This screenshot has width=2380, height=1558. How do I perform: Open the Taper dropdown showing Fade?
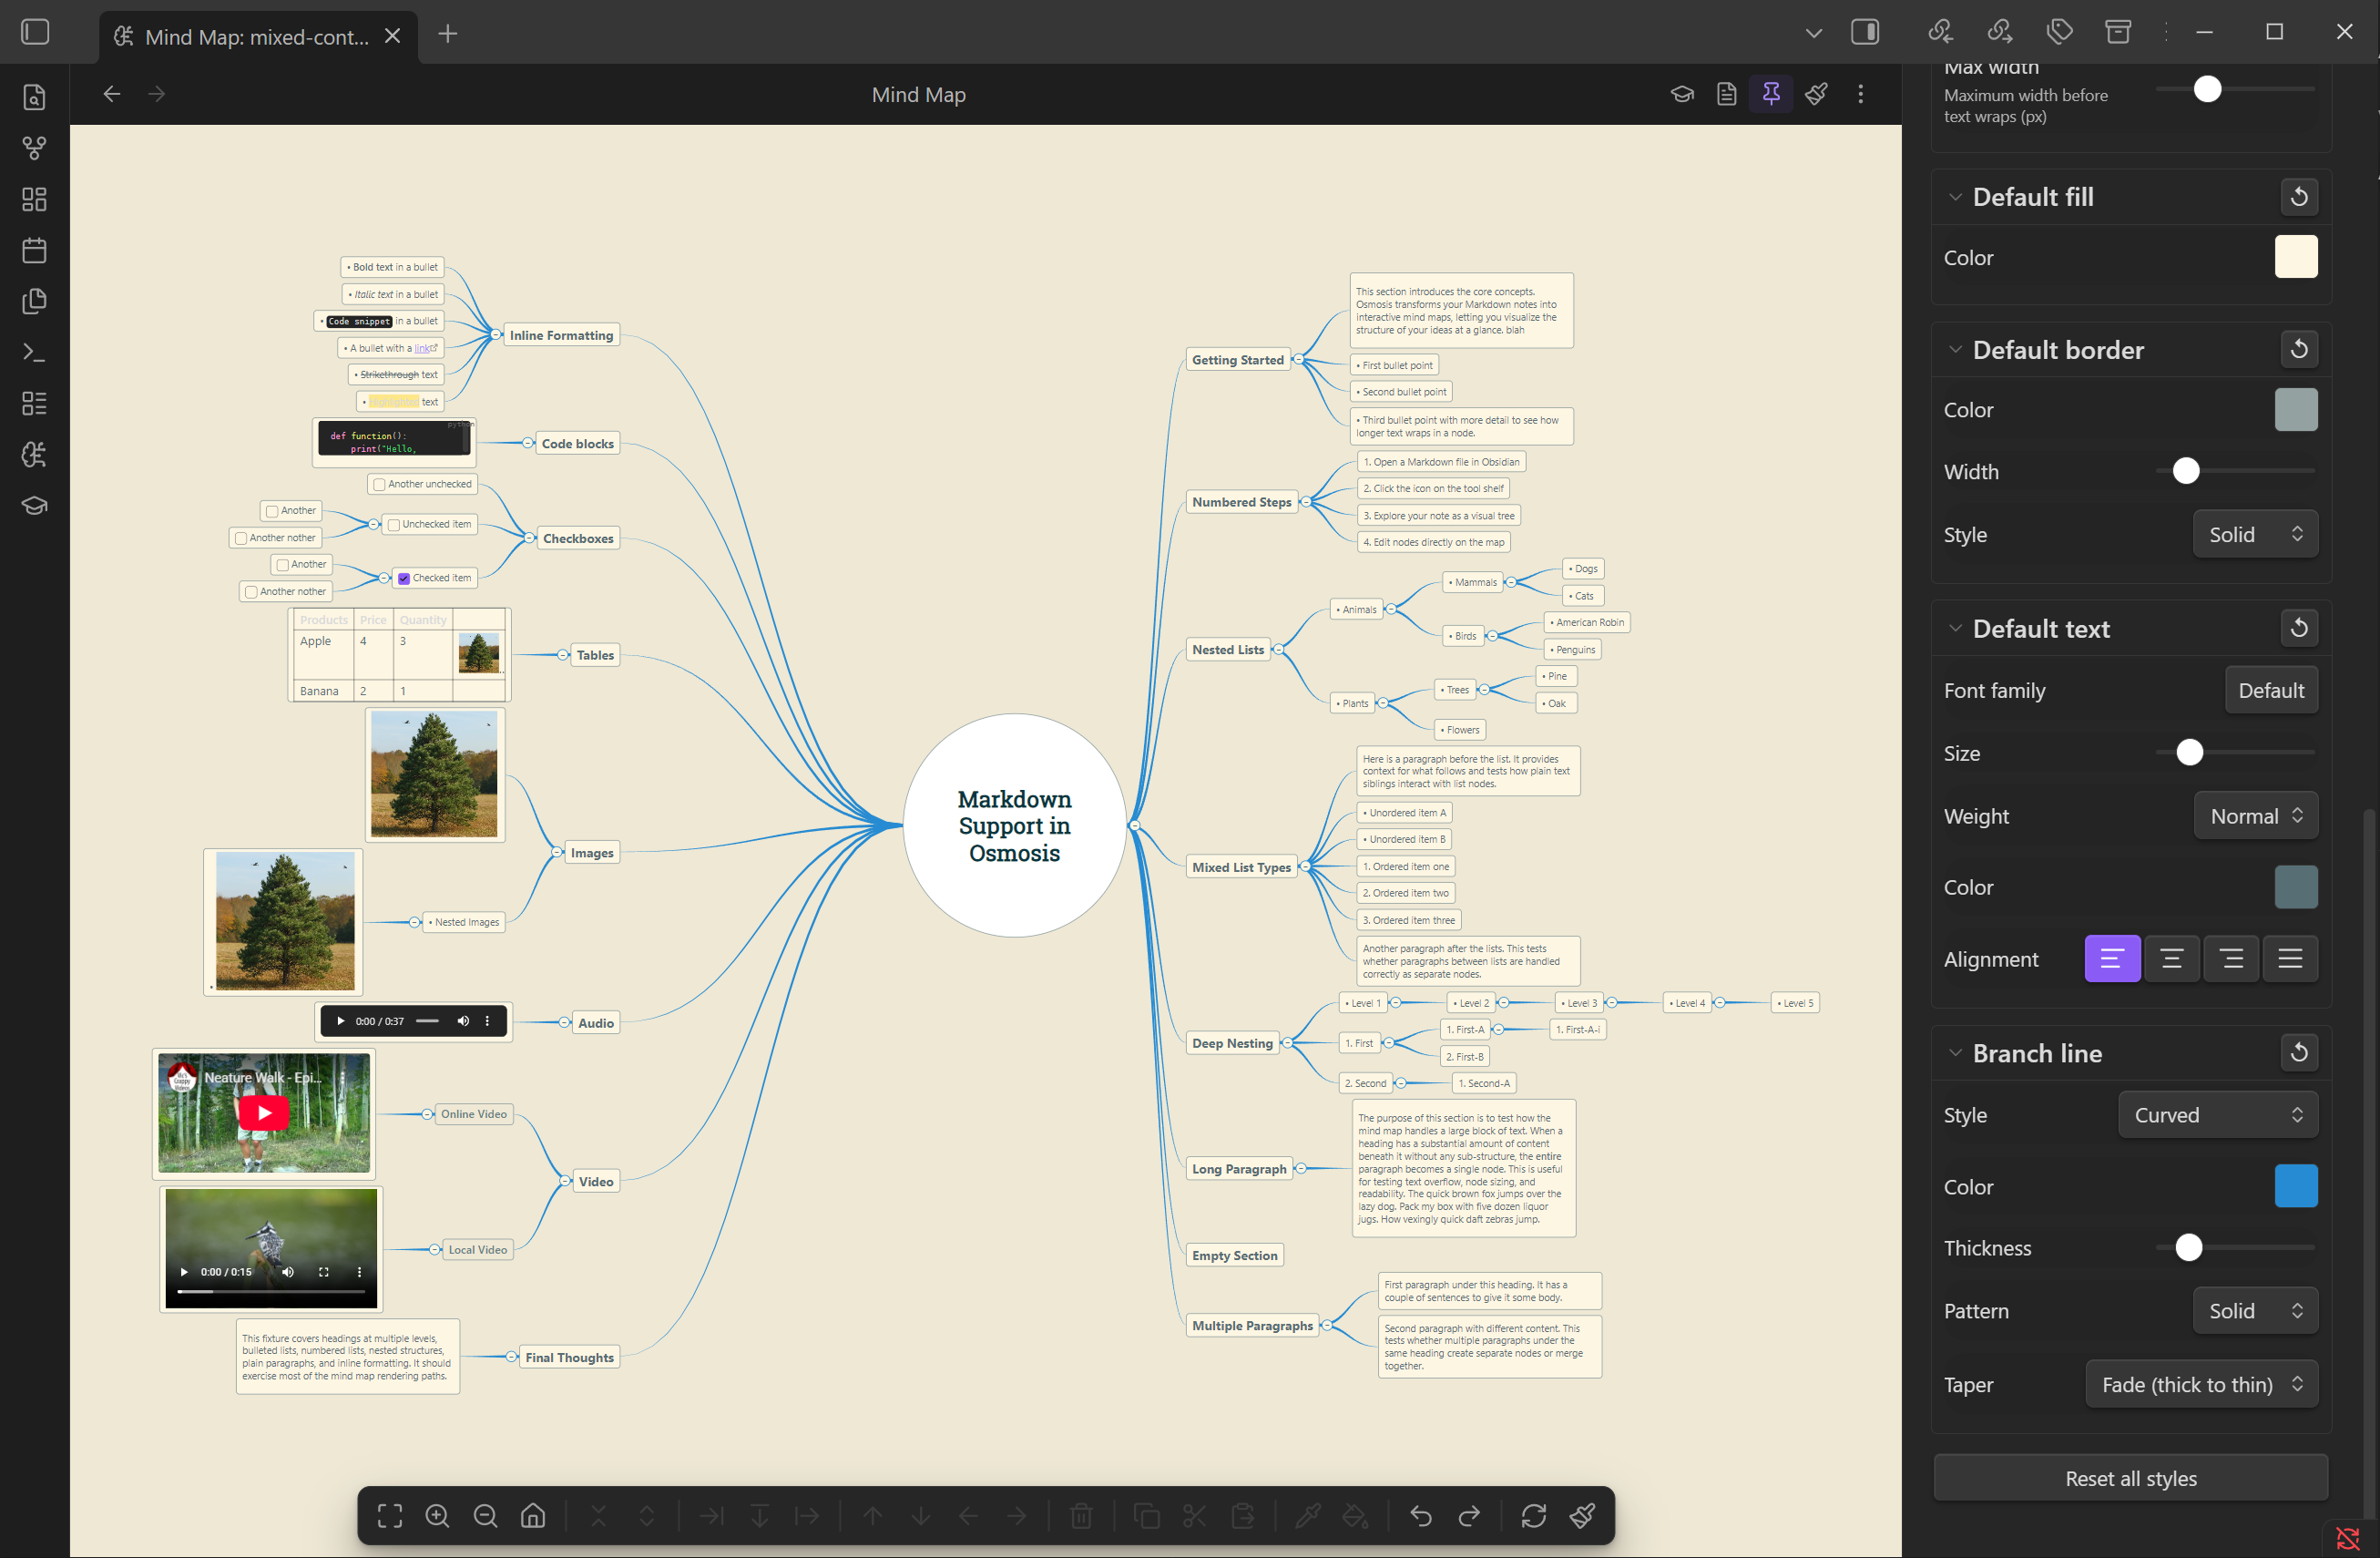click(2201, 1384)
